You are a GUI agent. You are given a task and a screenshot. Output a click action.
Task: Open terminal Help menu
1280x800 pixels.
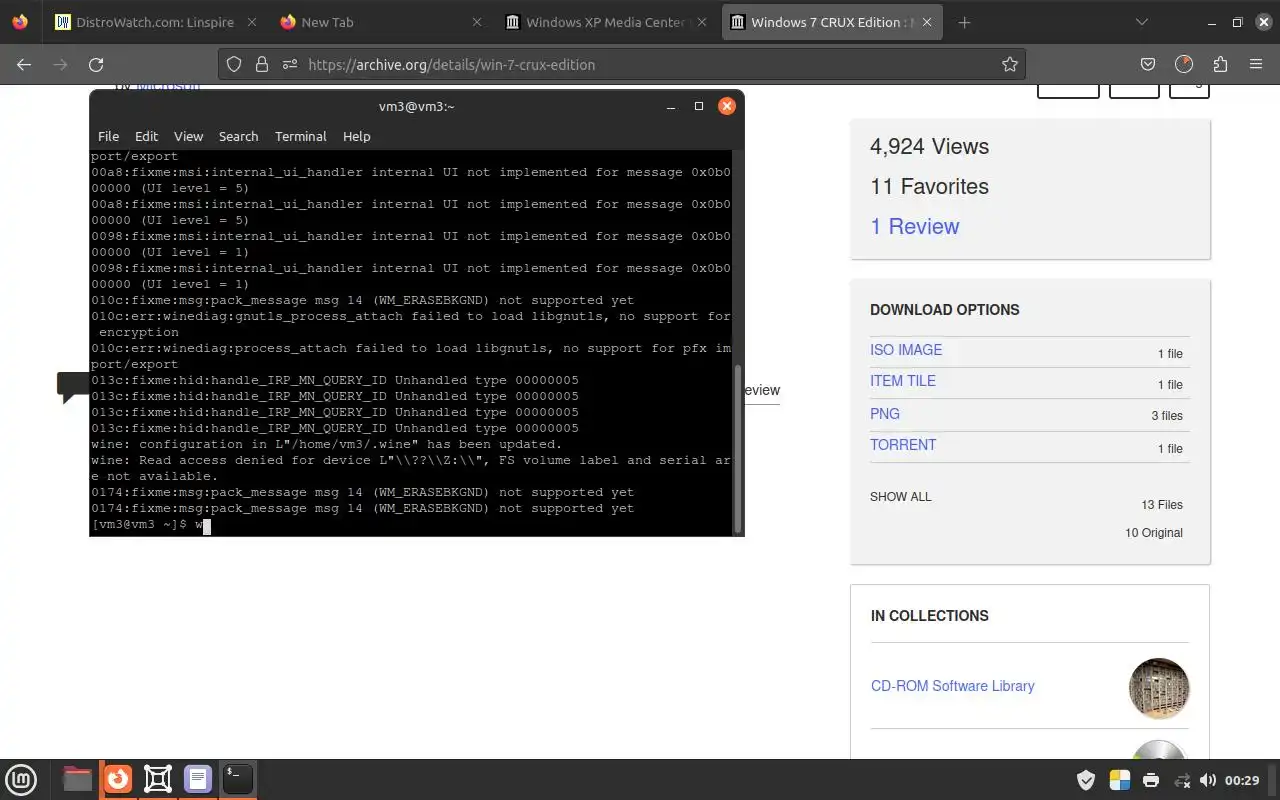(356, 136)
